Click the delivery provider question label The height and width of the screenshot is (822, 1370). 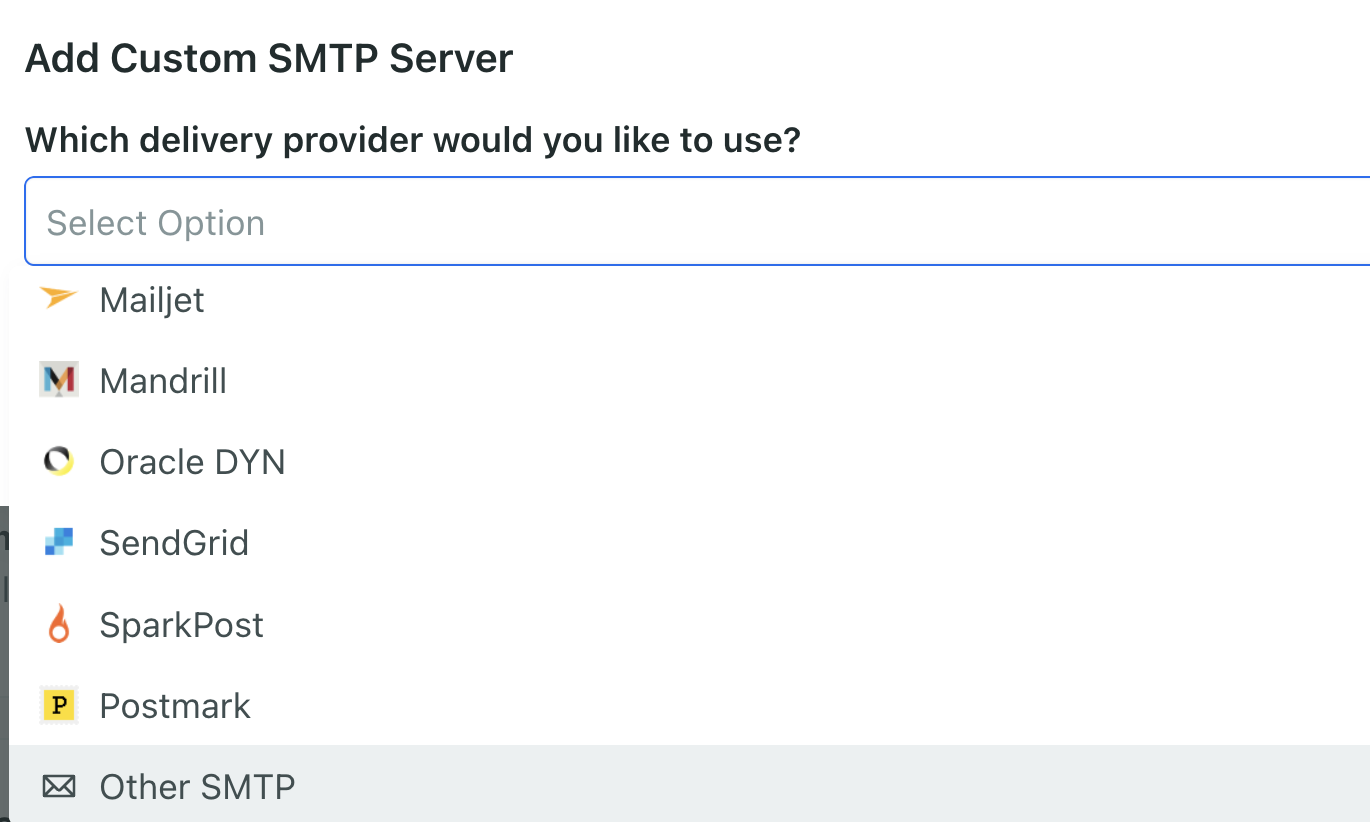click(x=413, y=140)
